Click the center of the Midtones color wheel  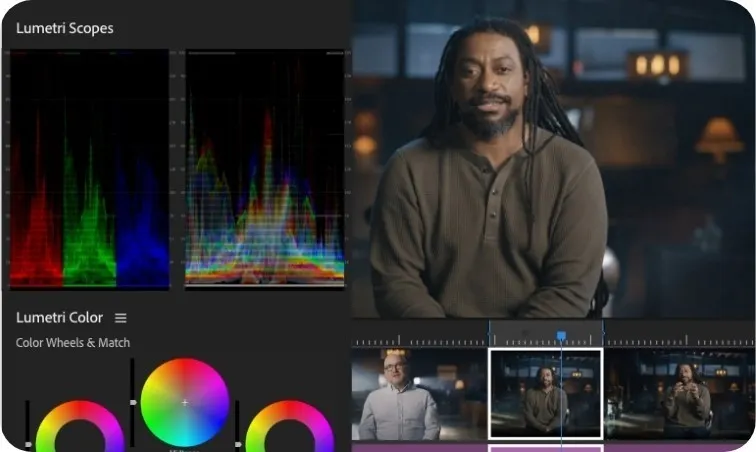tap(185, 402)
